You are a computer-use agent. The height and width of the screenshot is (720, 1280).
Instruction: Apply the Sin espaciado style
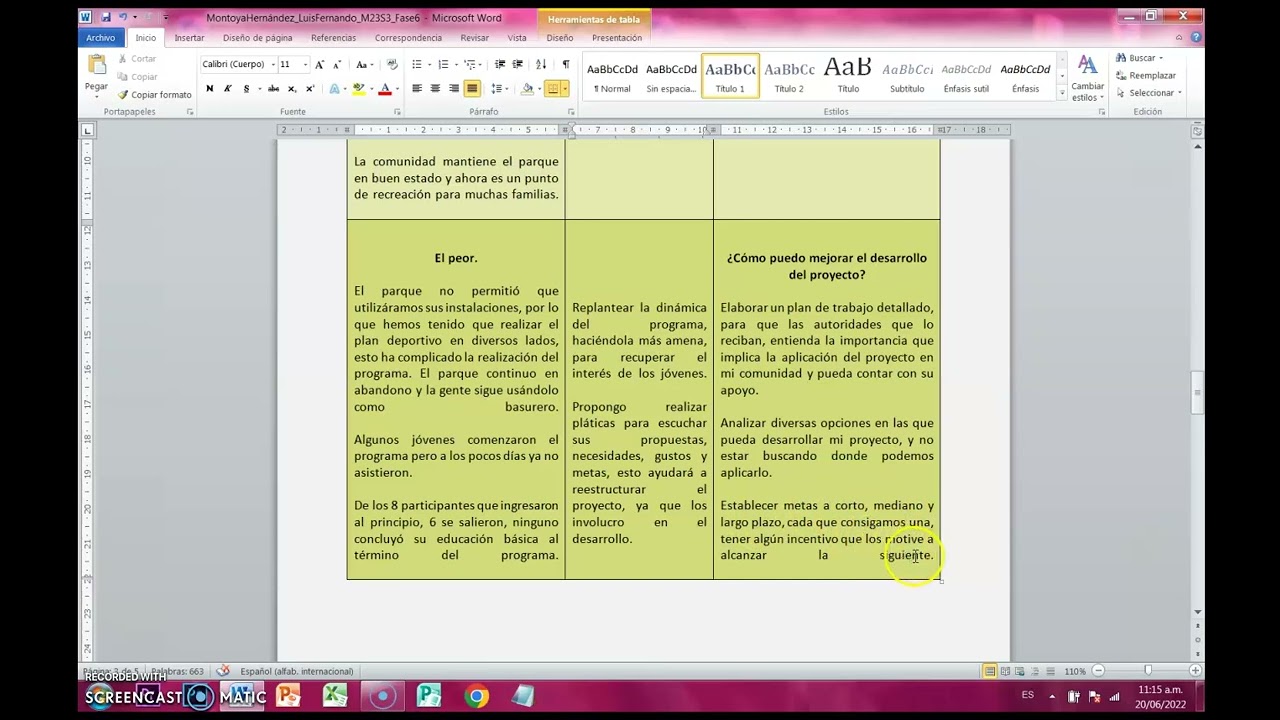click(671, 76)
